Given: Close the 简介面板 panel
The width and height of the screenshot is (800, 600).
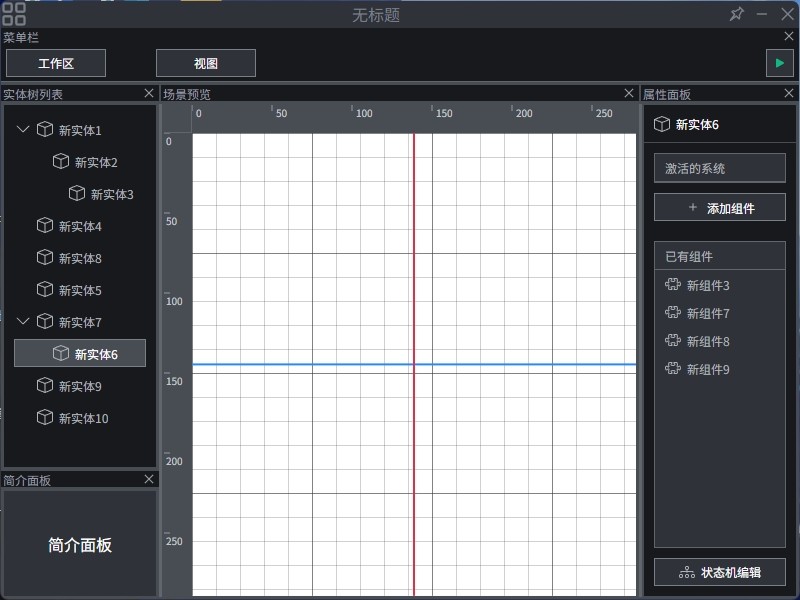Looking at the screenshot, I should coord(148,480).
